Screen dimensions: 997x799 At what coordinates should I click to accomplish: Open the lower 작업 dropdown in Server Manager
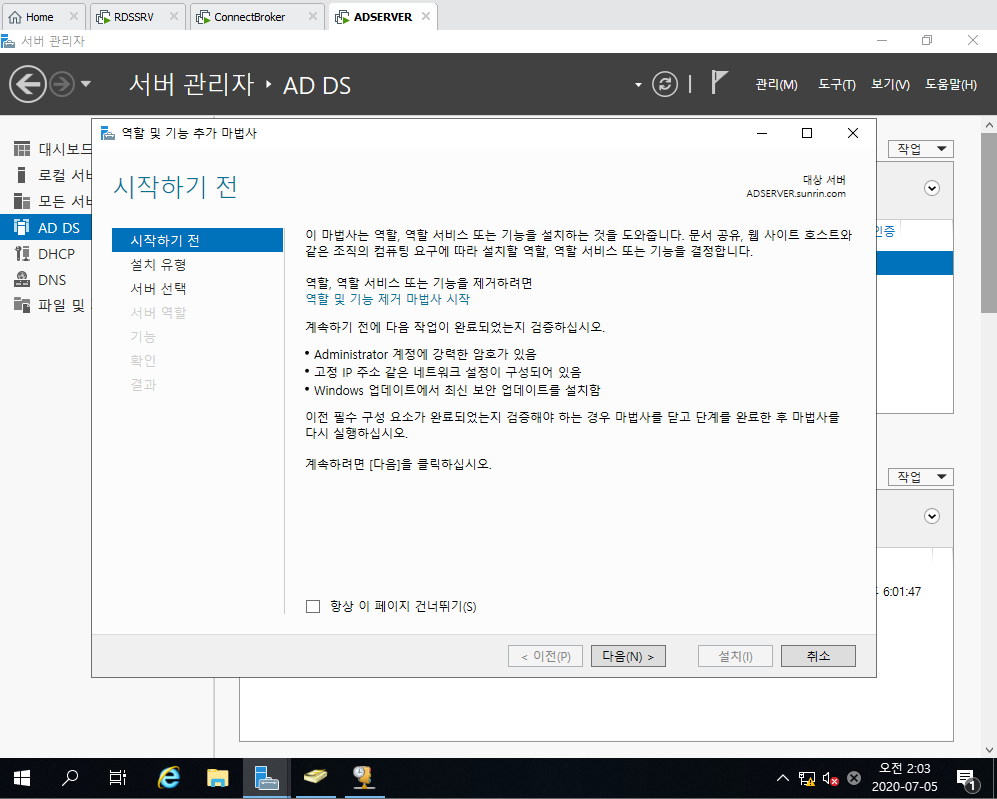click(921, 477)
